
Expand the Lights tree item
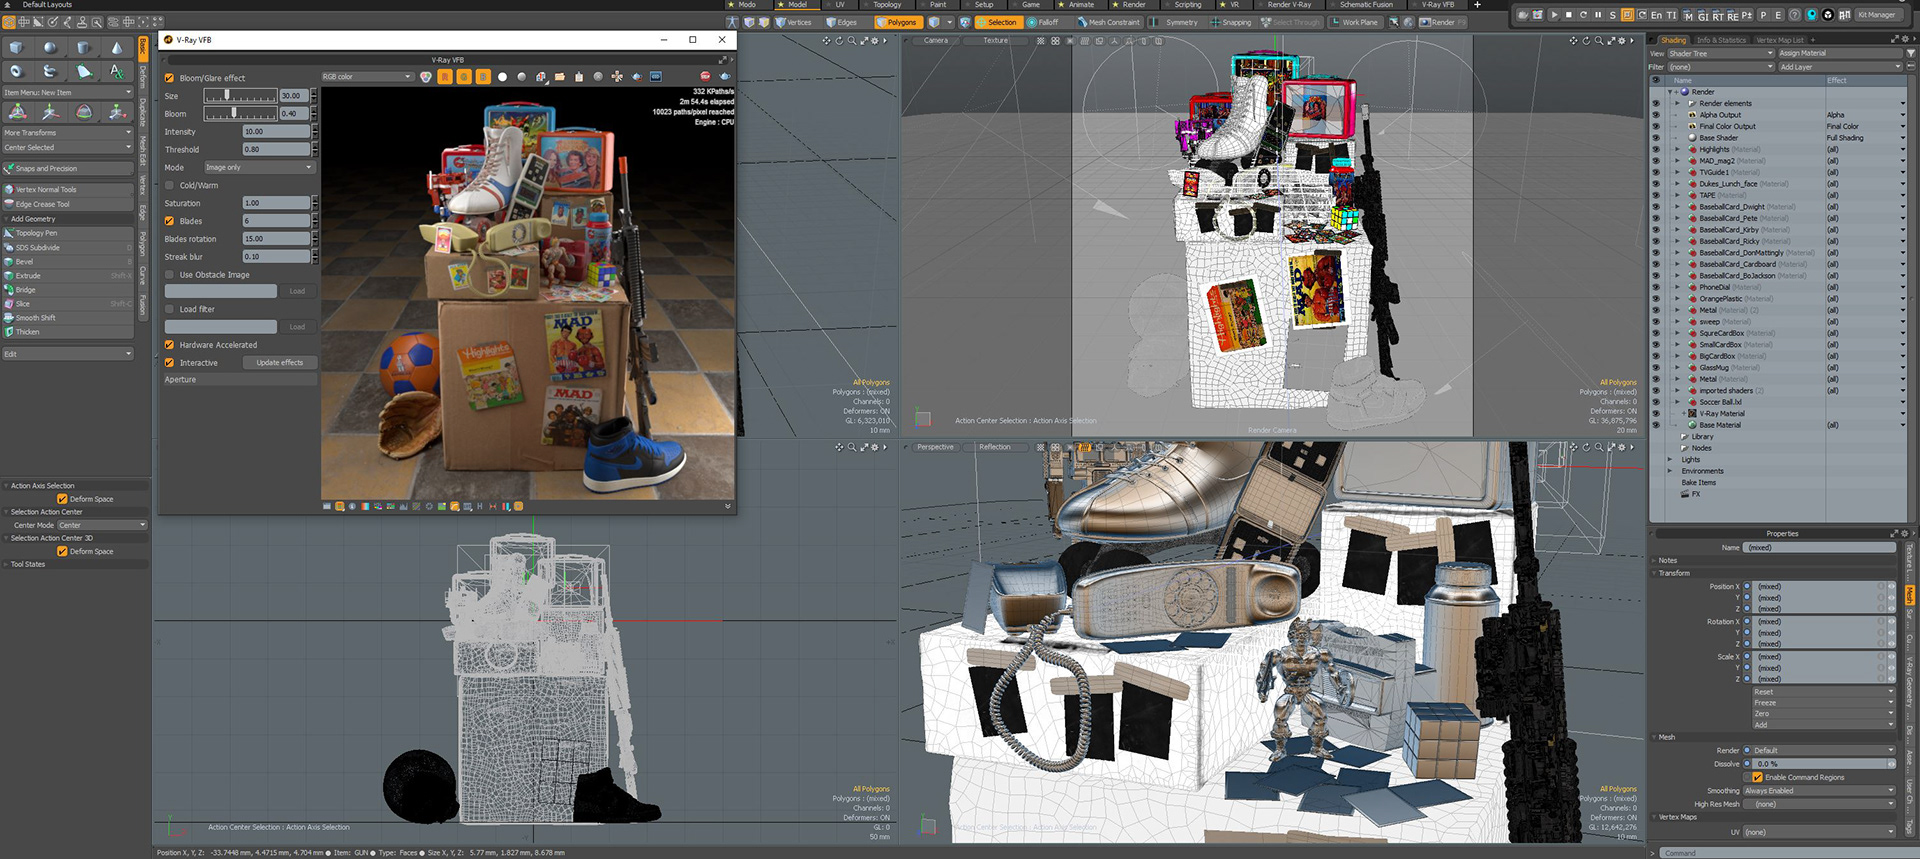tap(1670, 460)
